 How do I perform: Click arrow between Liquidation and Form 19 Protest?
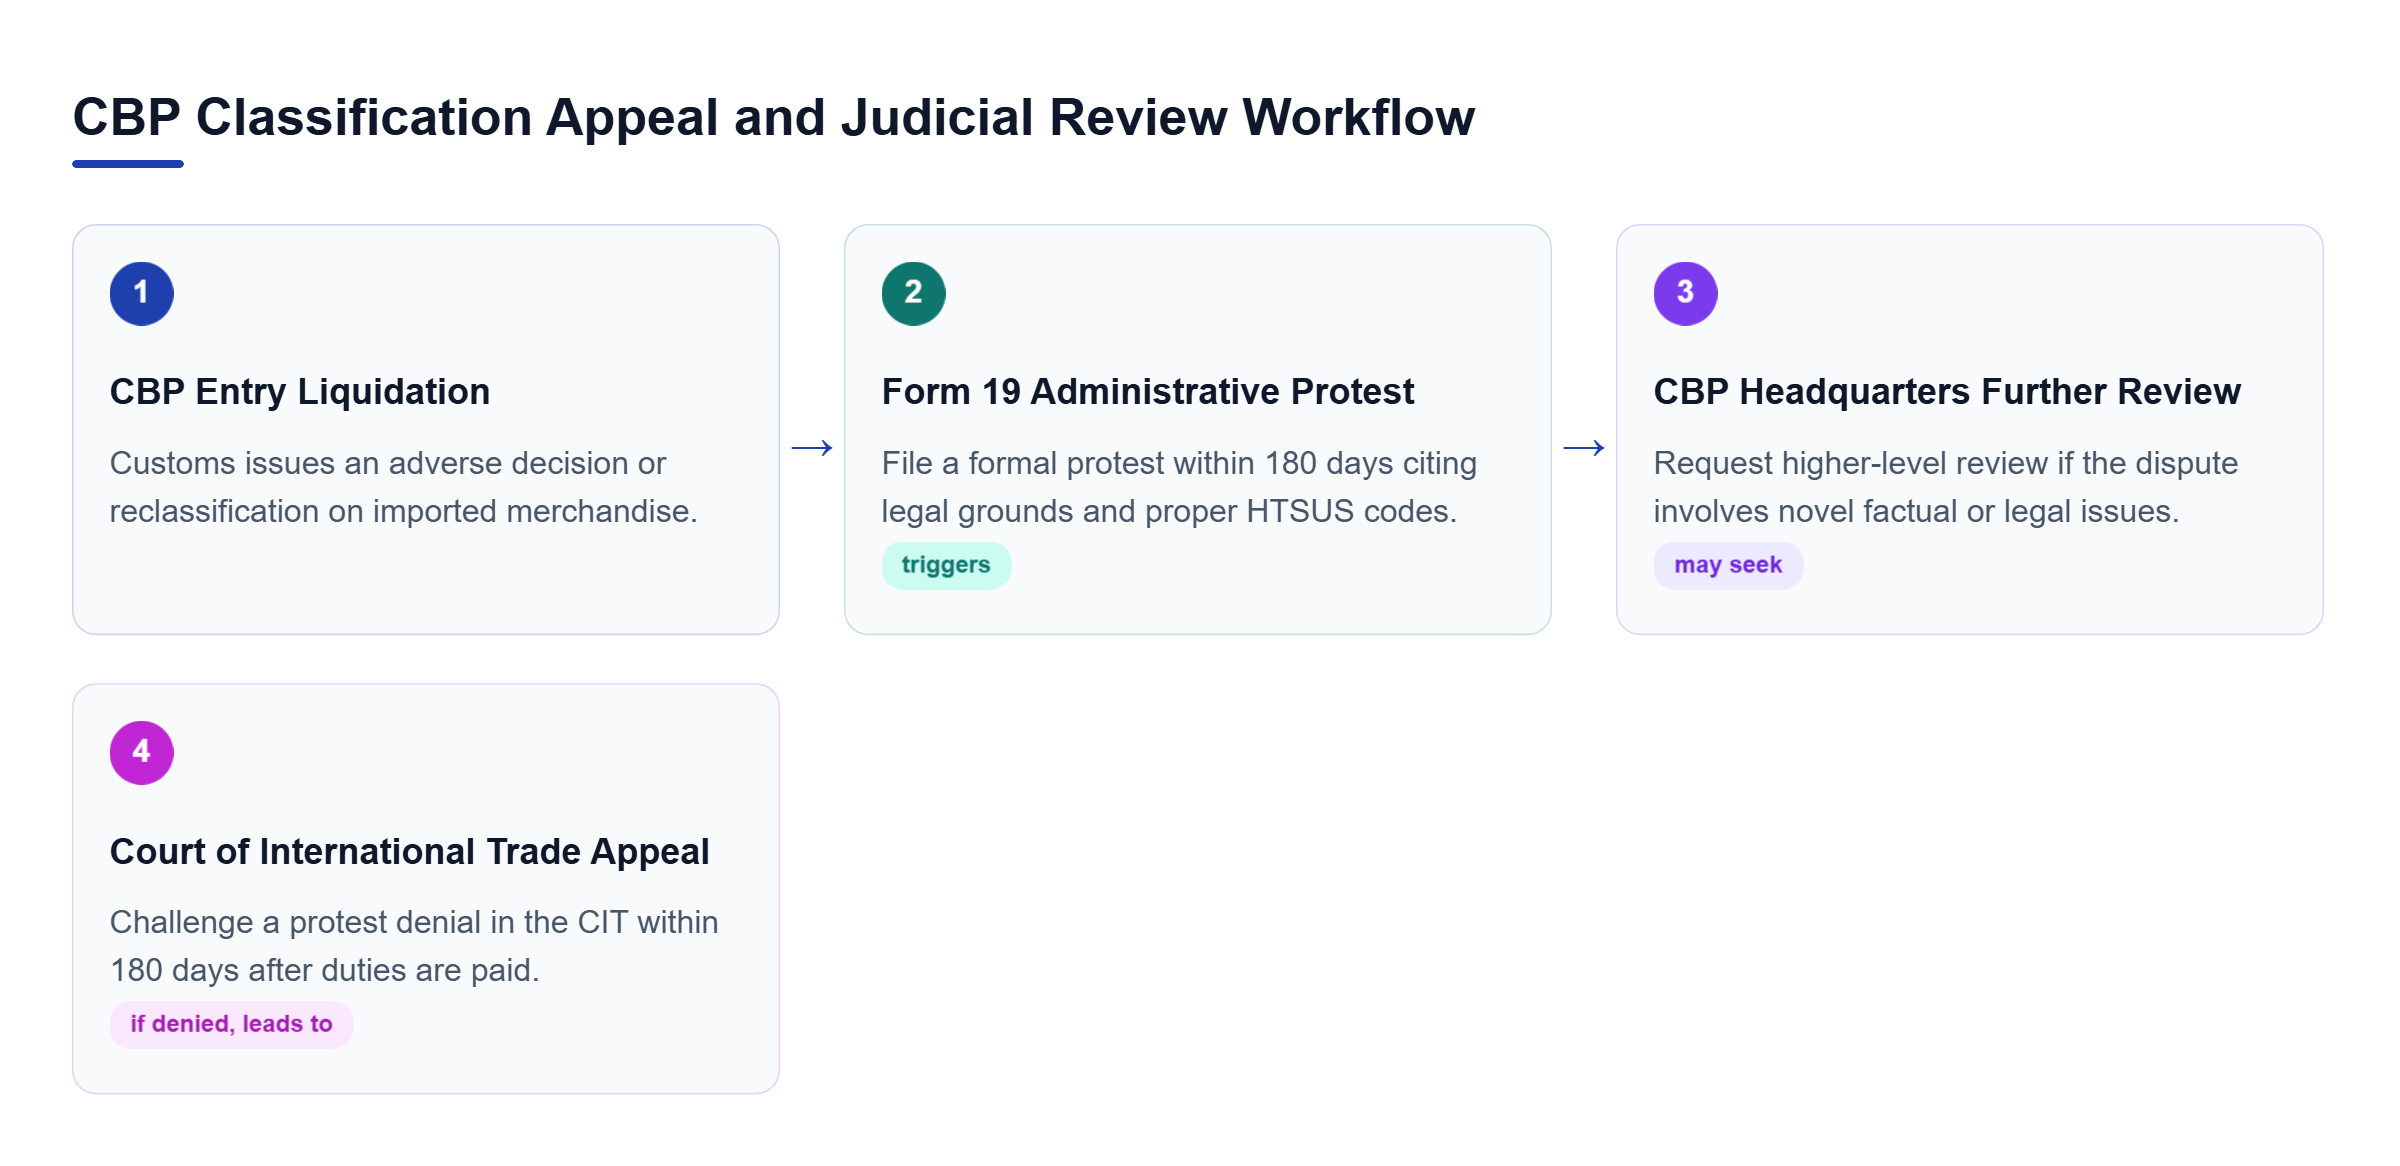(x=812, y=448)
